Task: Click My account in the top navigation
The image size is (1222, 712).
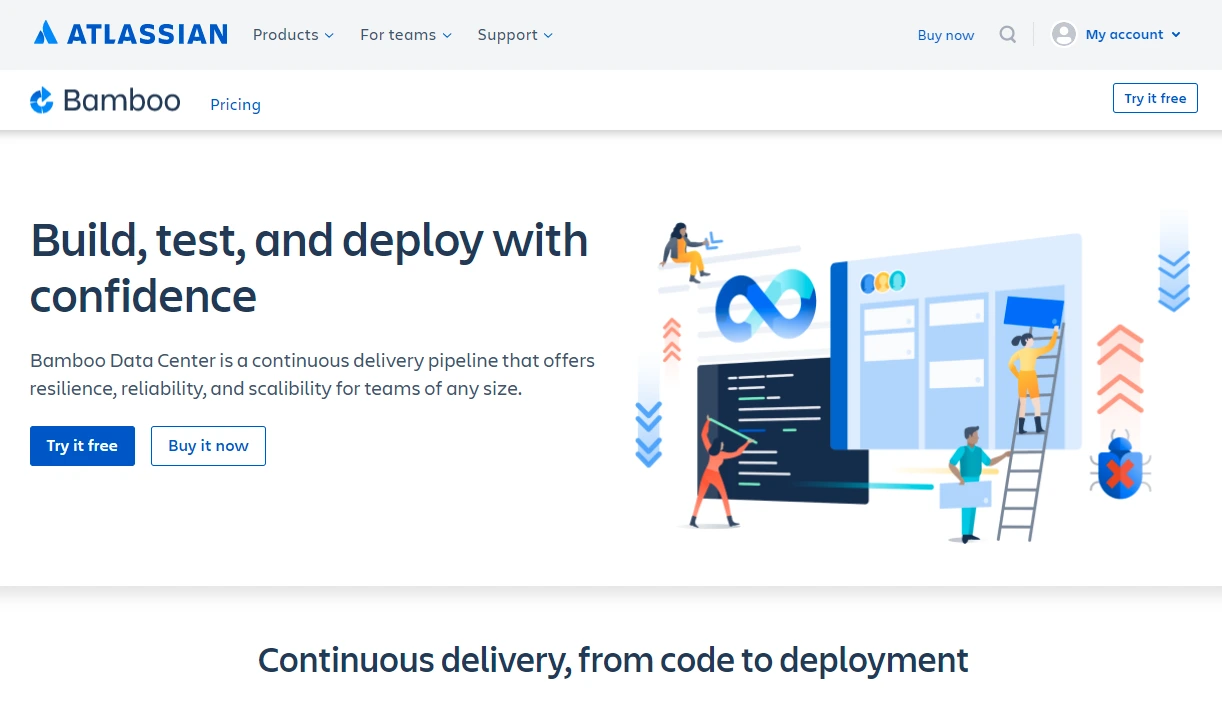Action: [x=1124, y=34]
